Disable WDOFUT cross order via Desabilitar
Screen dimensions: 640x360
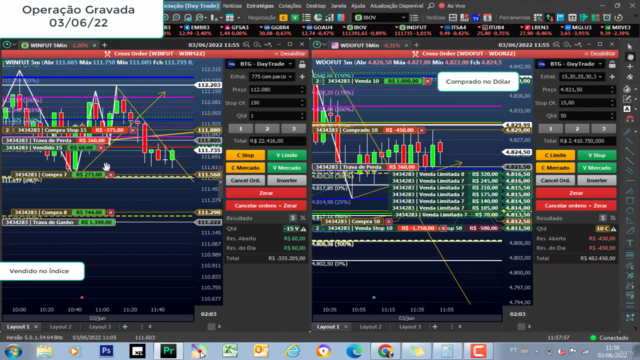(x=600, y=53)
